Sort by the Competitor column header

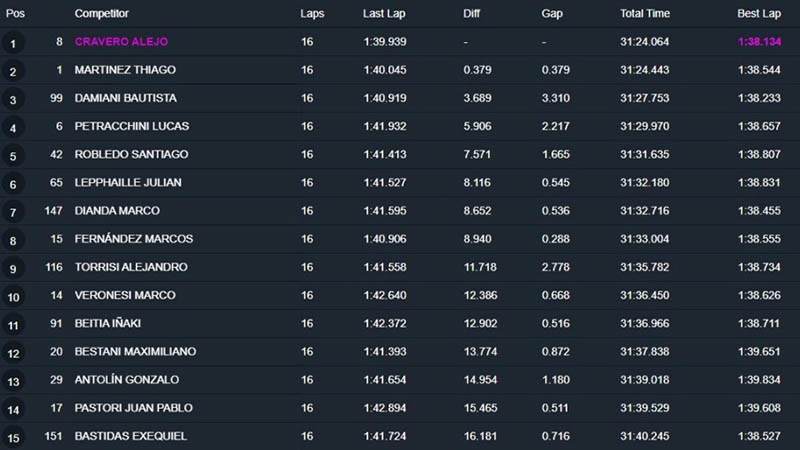102,14
